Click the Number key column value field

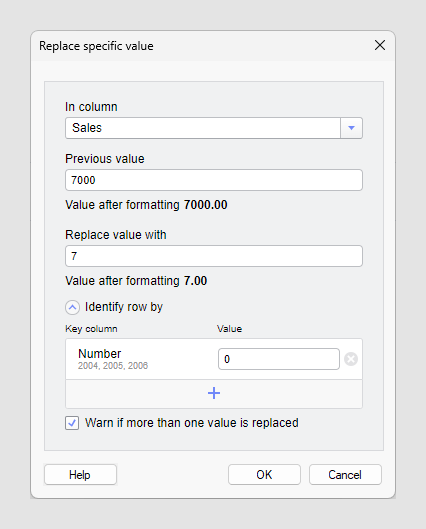[279, 359]
